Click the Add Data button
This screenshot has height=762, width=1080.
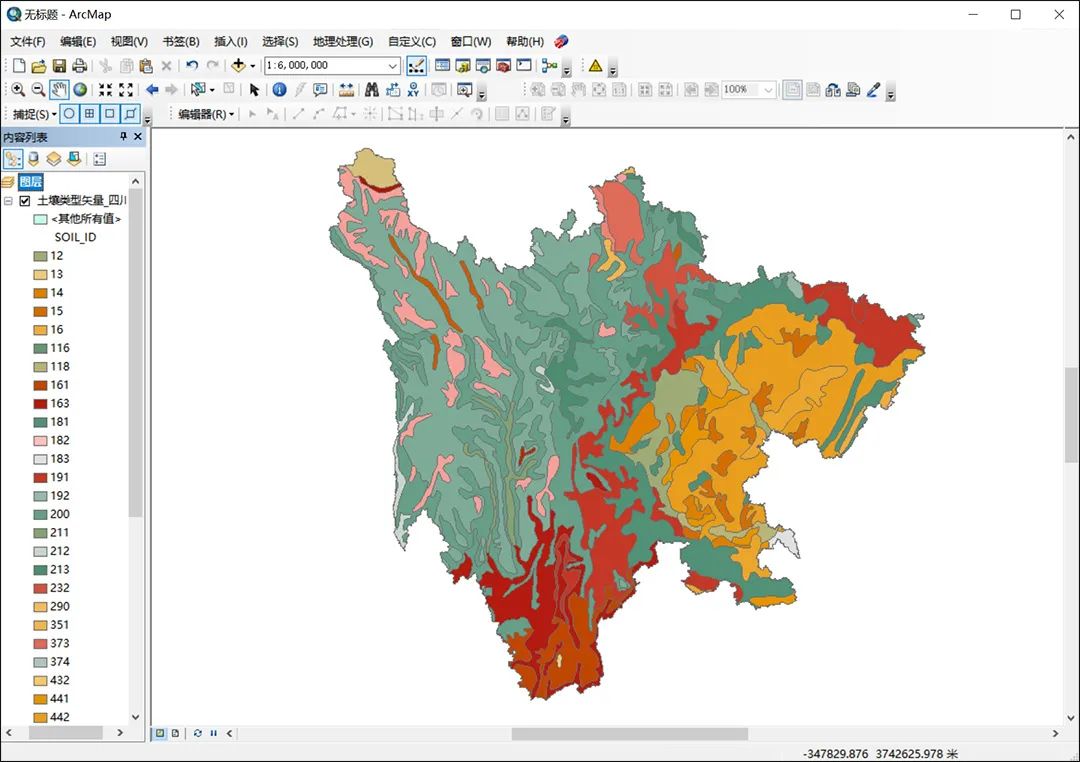point(238,65)
